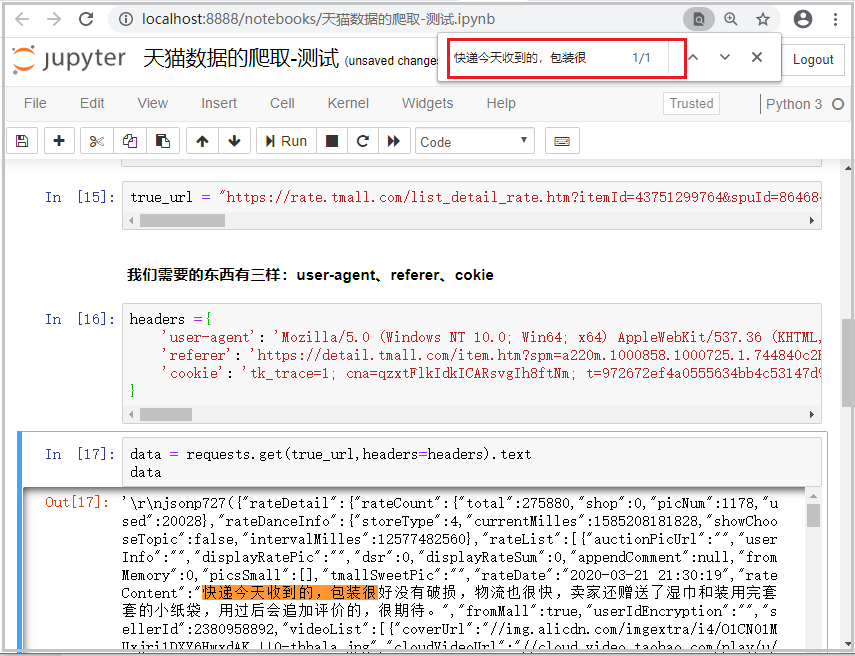Viewport: 855px width, 656px height.
Task: Copy selected cells icon
Action: point(130,141)
